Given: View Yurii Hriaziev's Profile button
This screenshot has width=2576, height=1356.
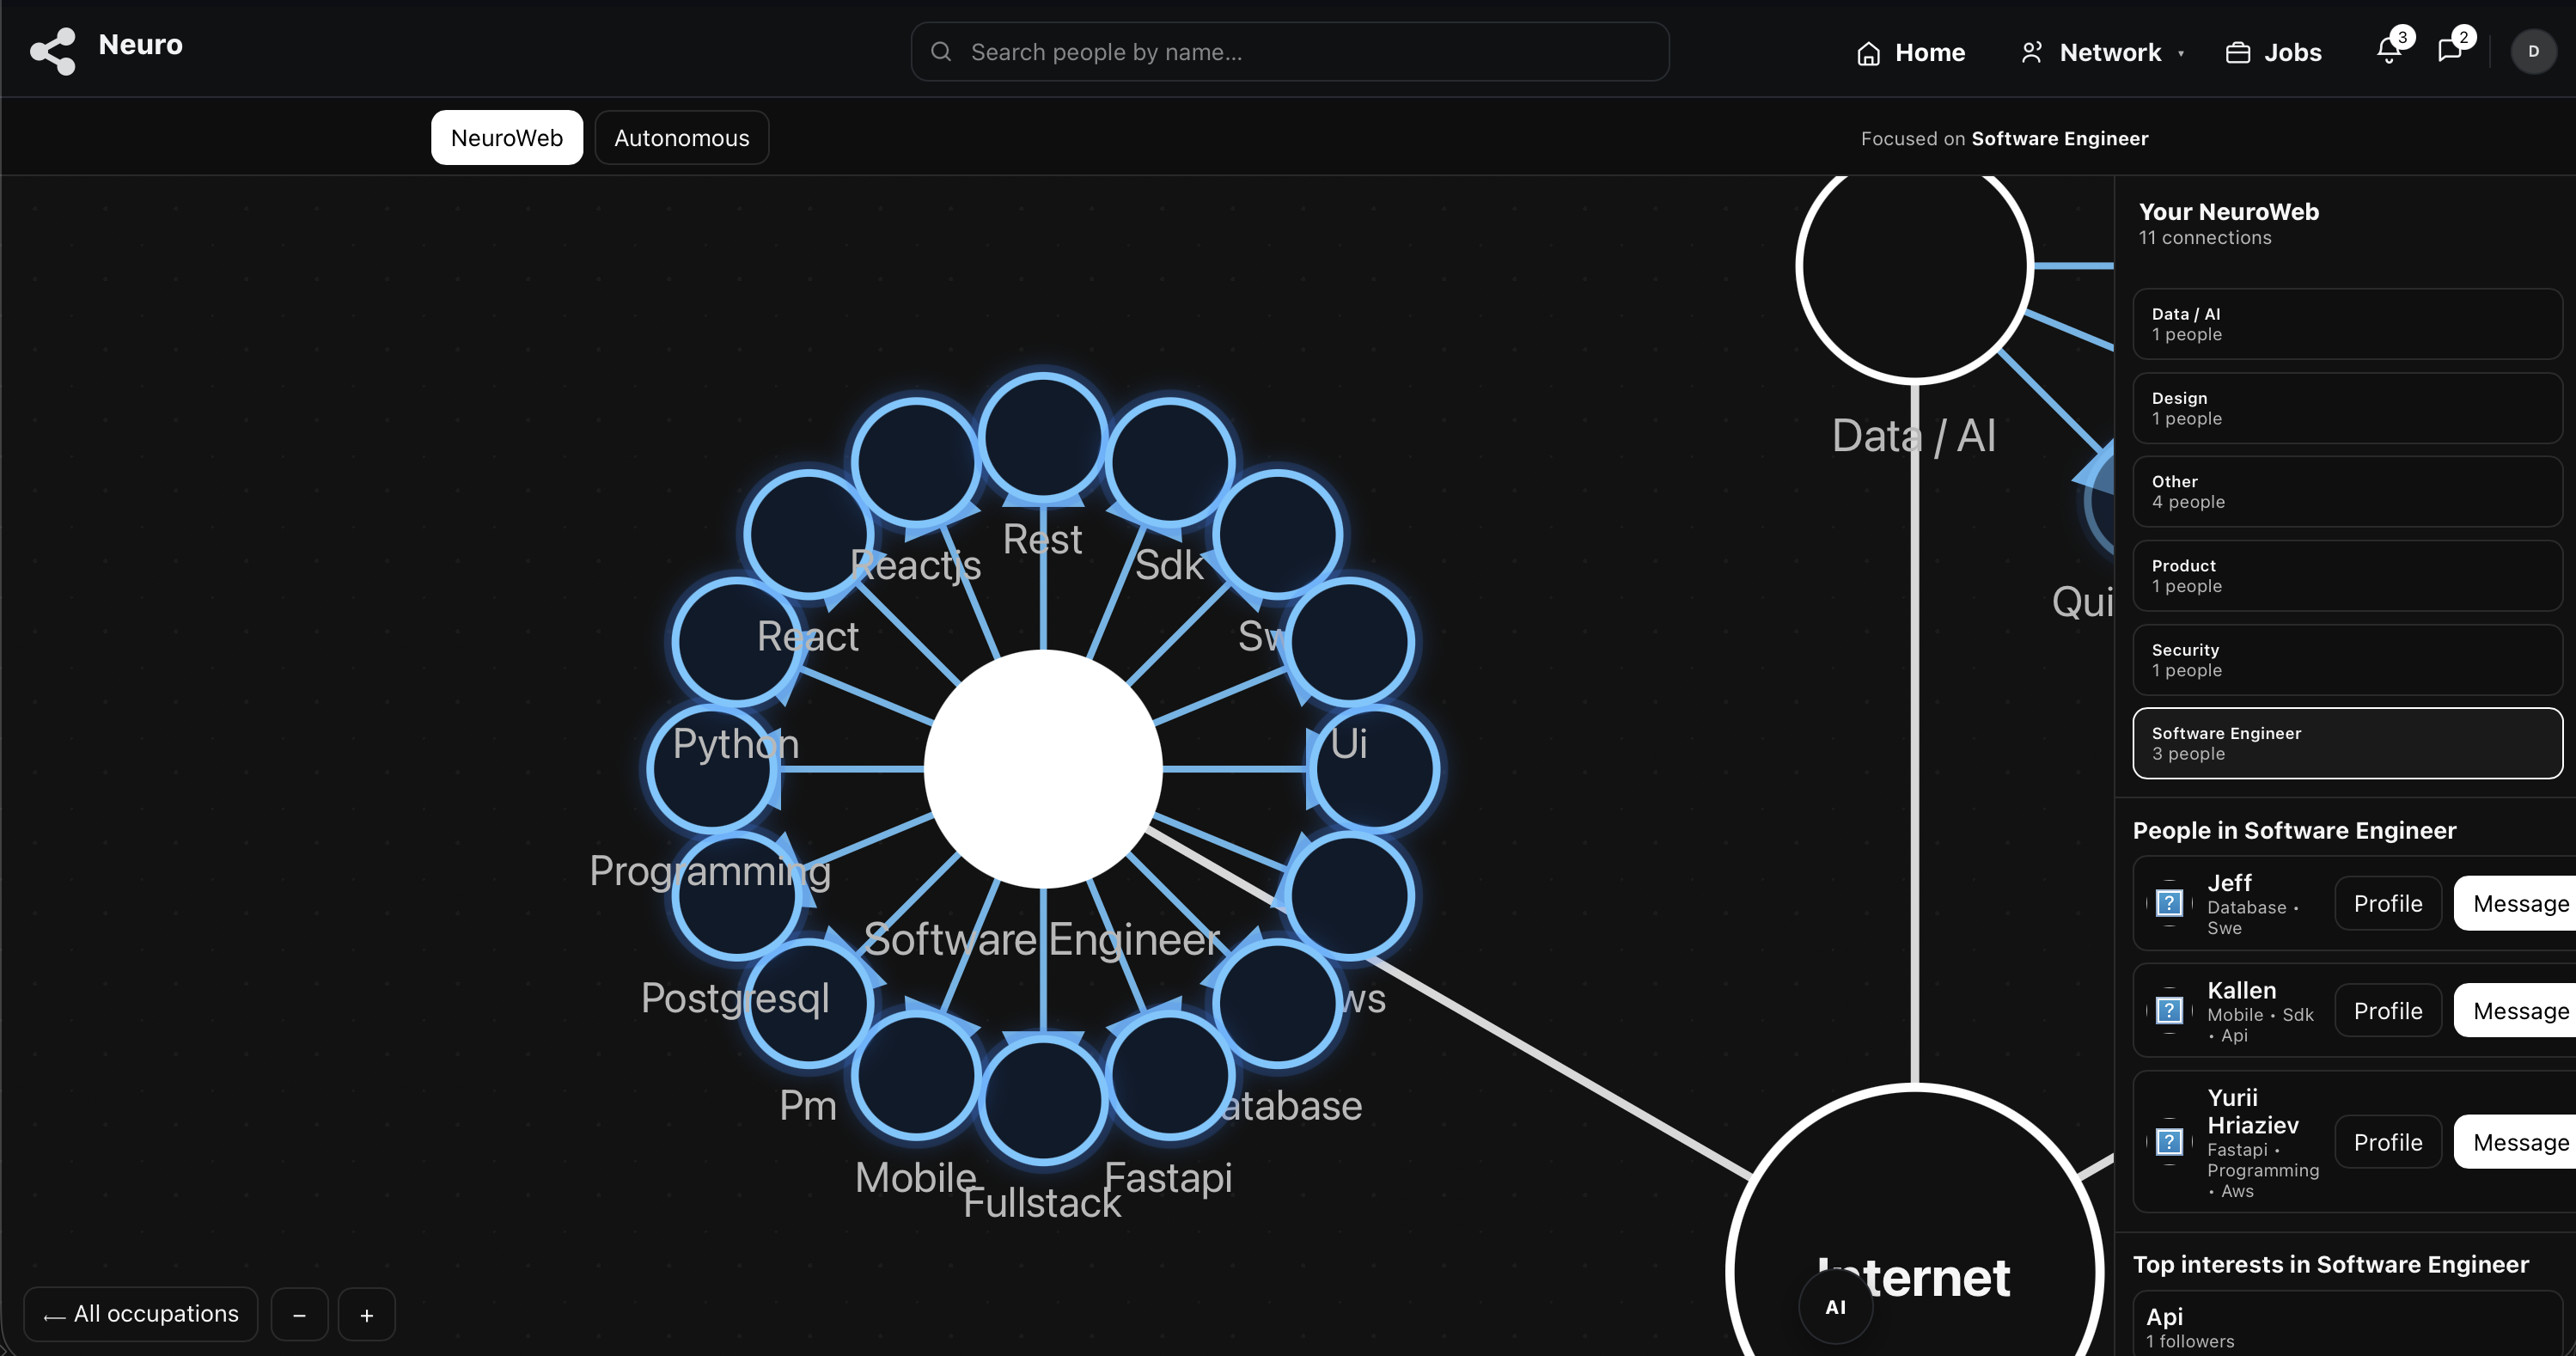Looking at the screenshot, I should (2387, 1142).
